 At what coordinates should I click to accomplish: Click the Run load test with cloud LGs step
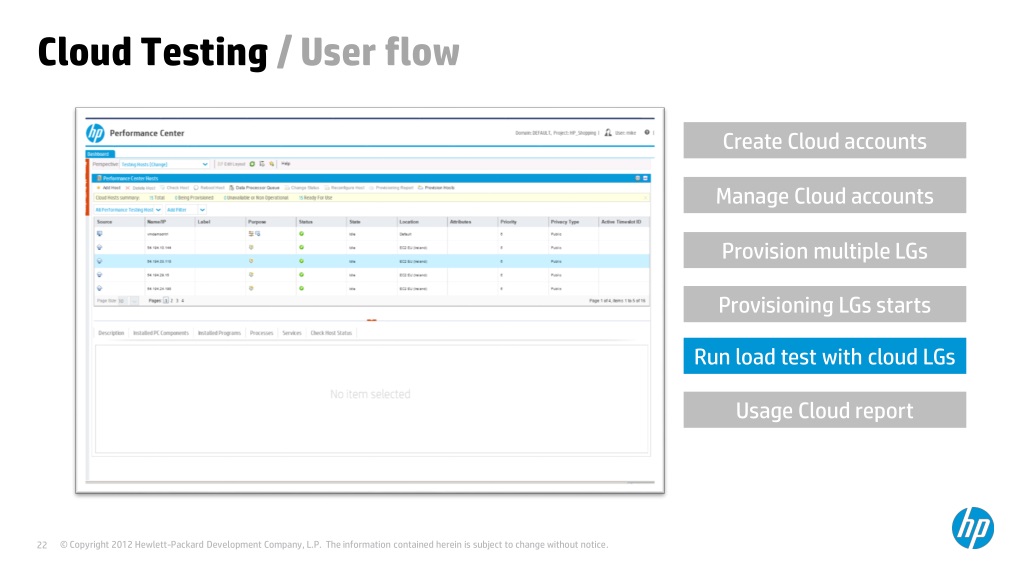825,356
